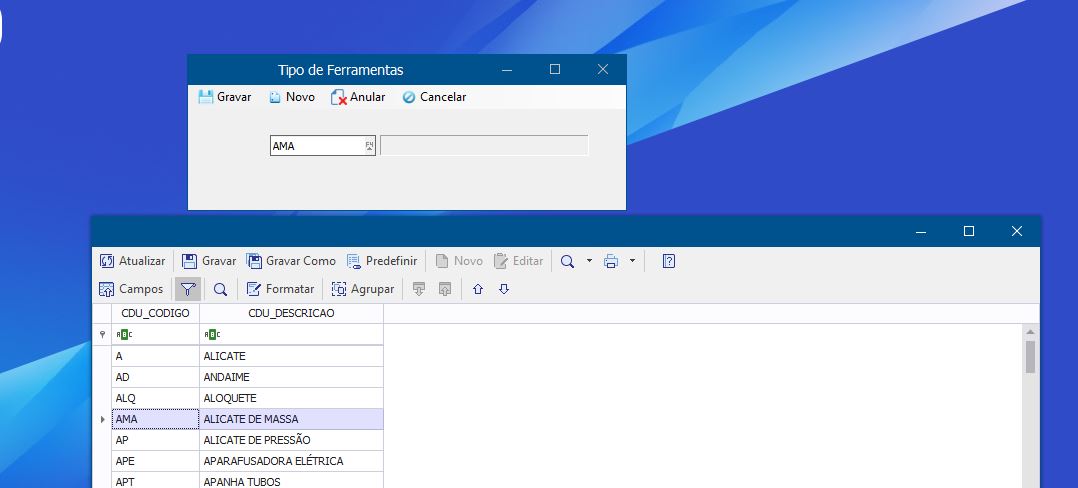The width and height of the screenshot is (1078, 488).
Task: Refresh the list with Atualizar
Action: click(x=133, y=261)
